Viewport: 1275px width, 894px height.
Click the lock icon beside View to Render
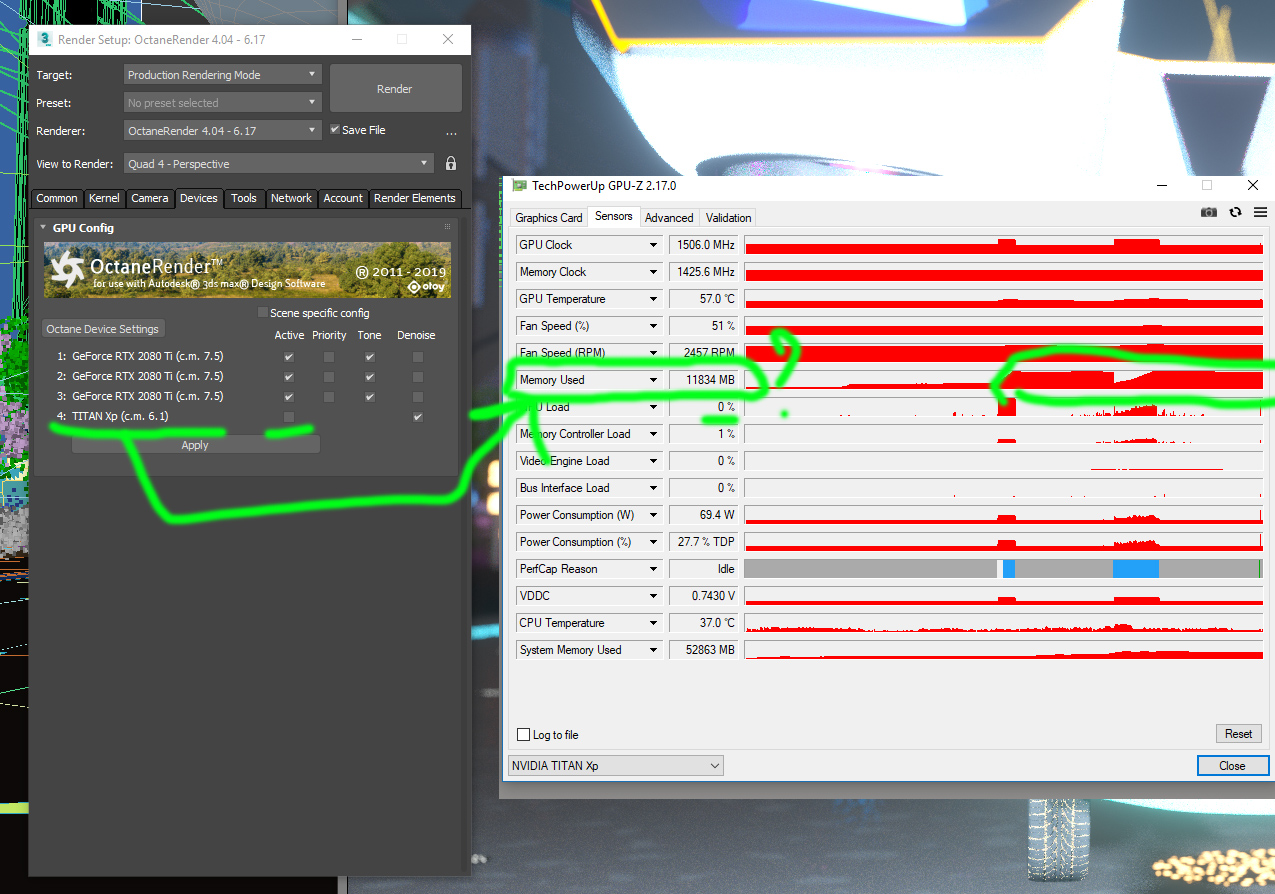[x=451, y=164]
